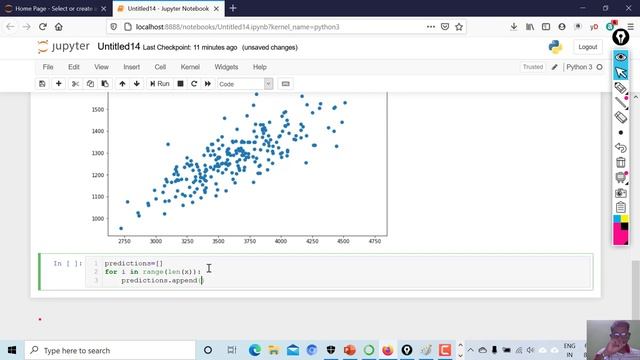Select the annotation cursor pointer tool
This screenshot has height=360, width=640.
[621, 73]
